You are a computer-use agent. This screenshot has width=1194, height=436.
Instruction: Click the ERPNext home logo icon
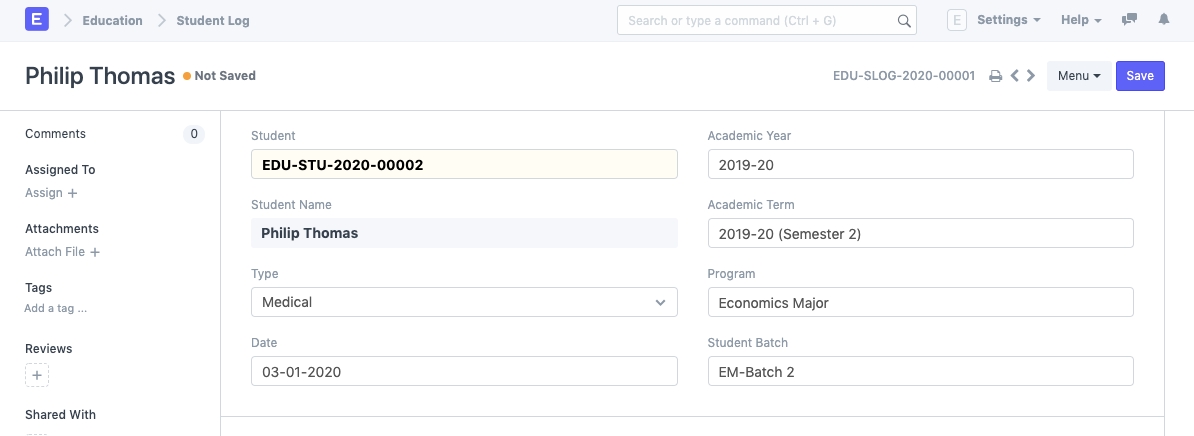[x=36, y=20]
